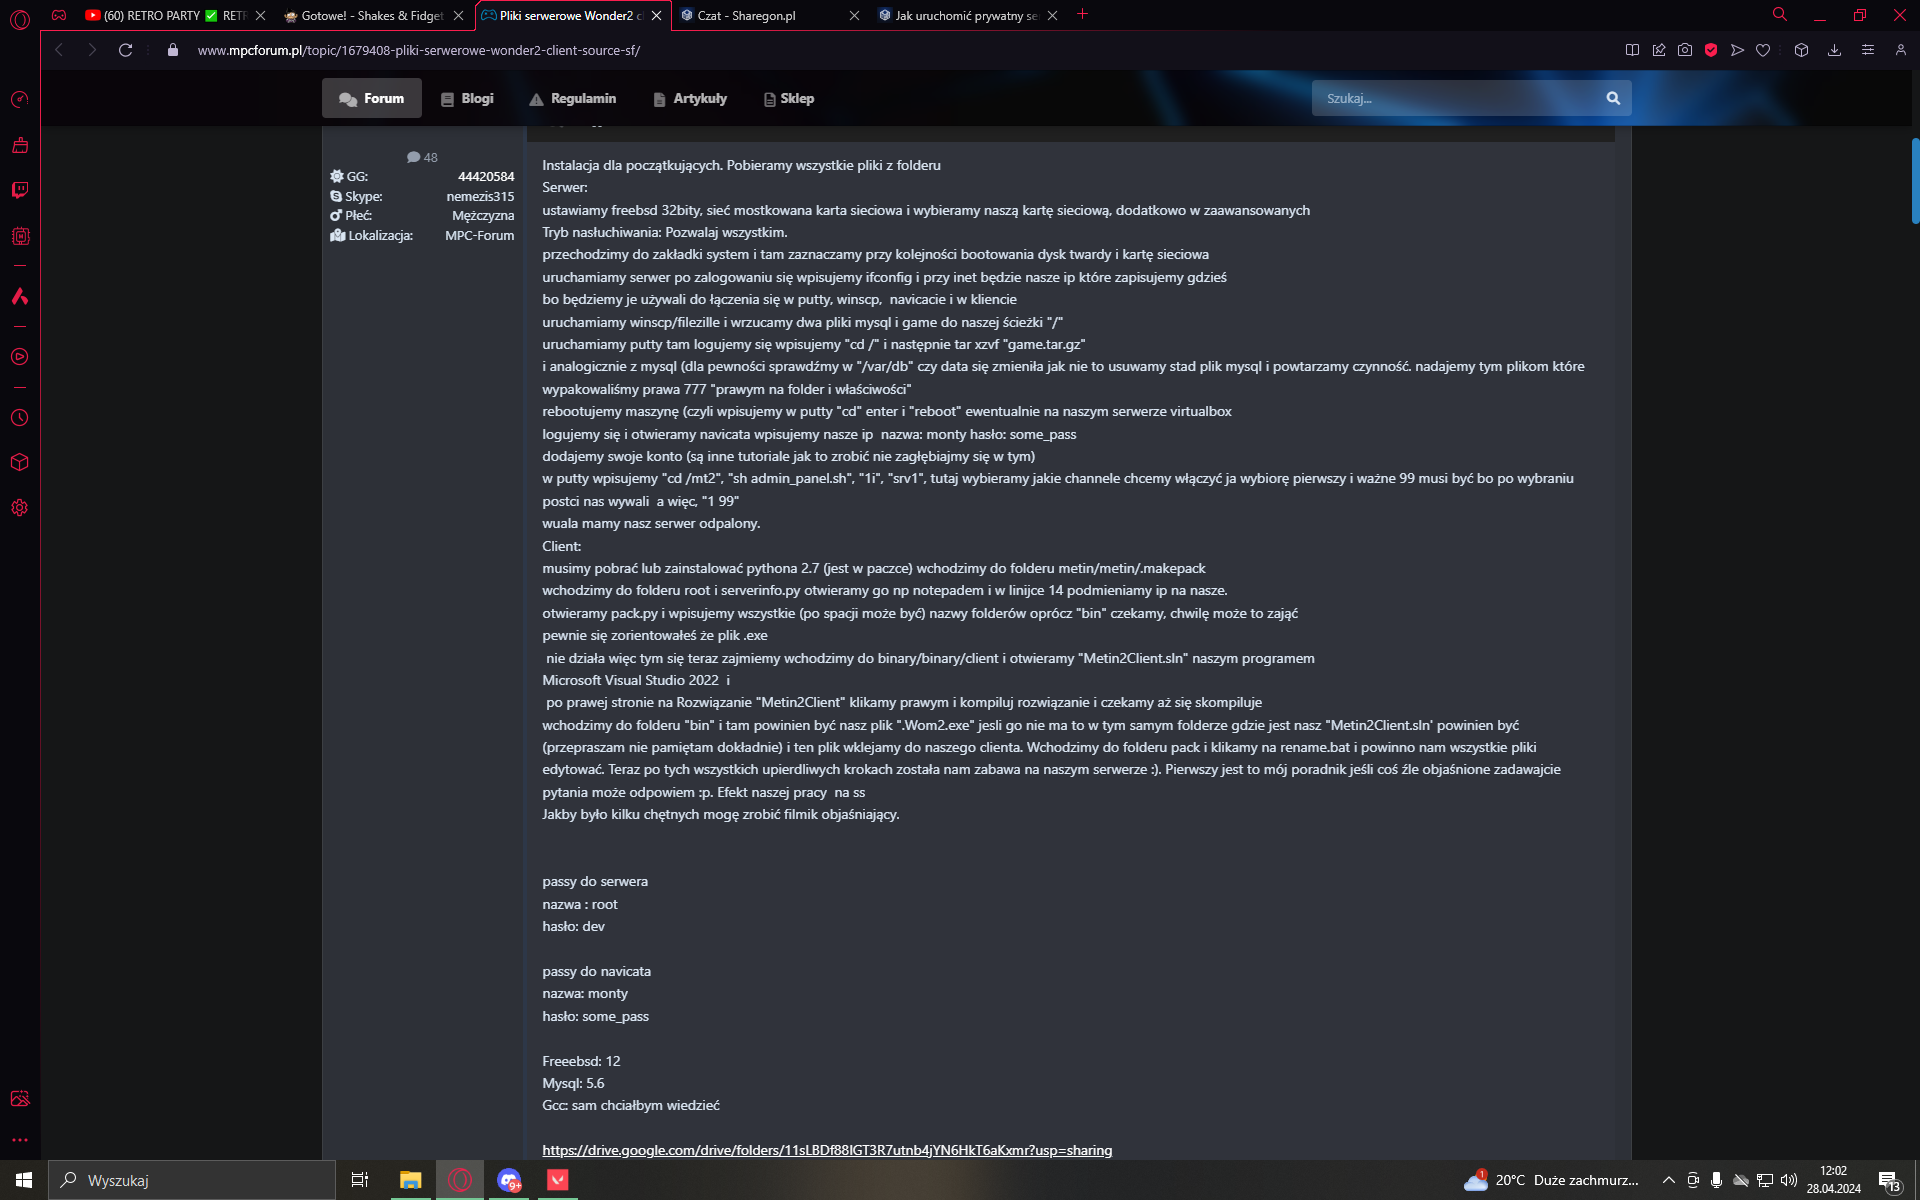The width and height of the screenshot is (1920, 1200).
Task: Open the Regulamin forum menu item
Action: (x=573, y=98)
